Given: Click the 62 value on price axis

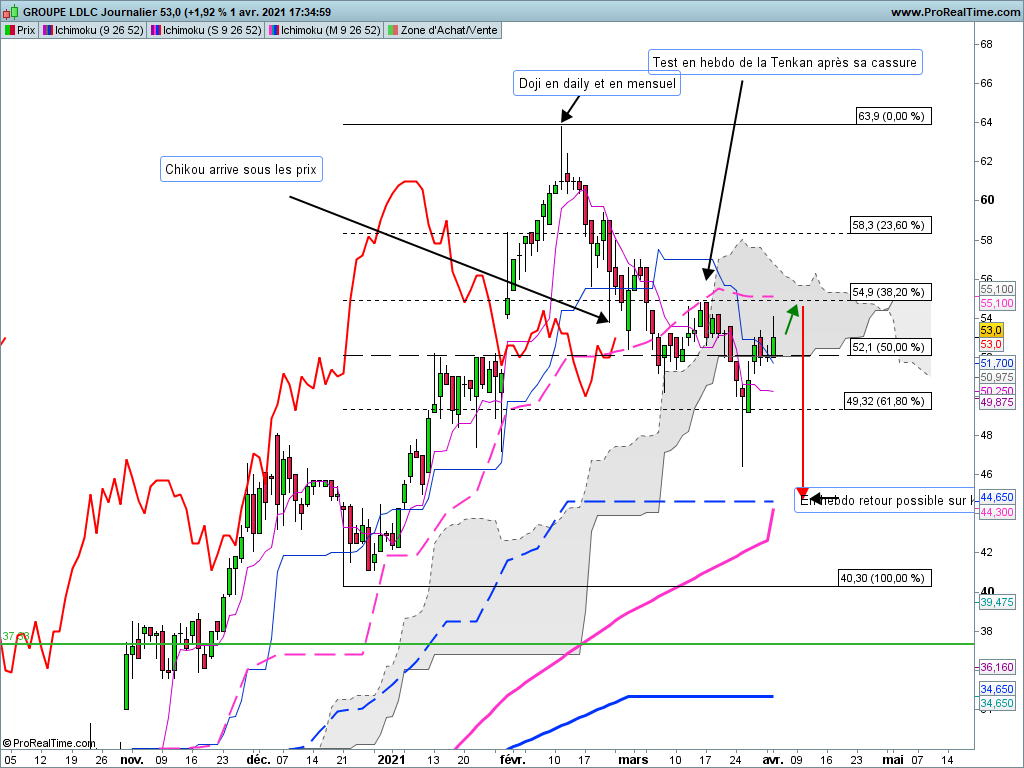Looking at the screenshot, I should pos(986,161).
